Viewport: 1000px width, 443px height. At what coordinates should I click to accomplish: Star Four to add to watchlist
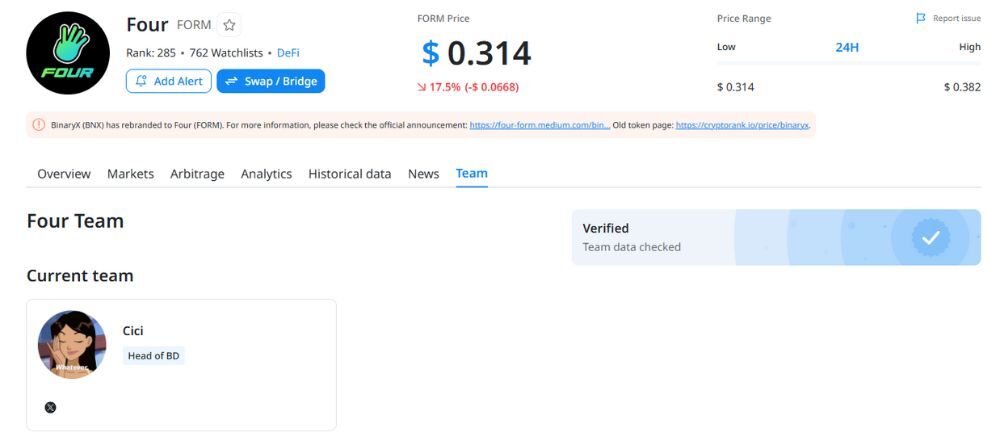(x=229, y=25)
